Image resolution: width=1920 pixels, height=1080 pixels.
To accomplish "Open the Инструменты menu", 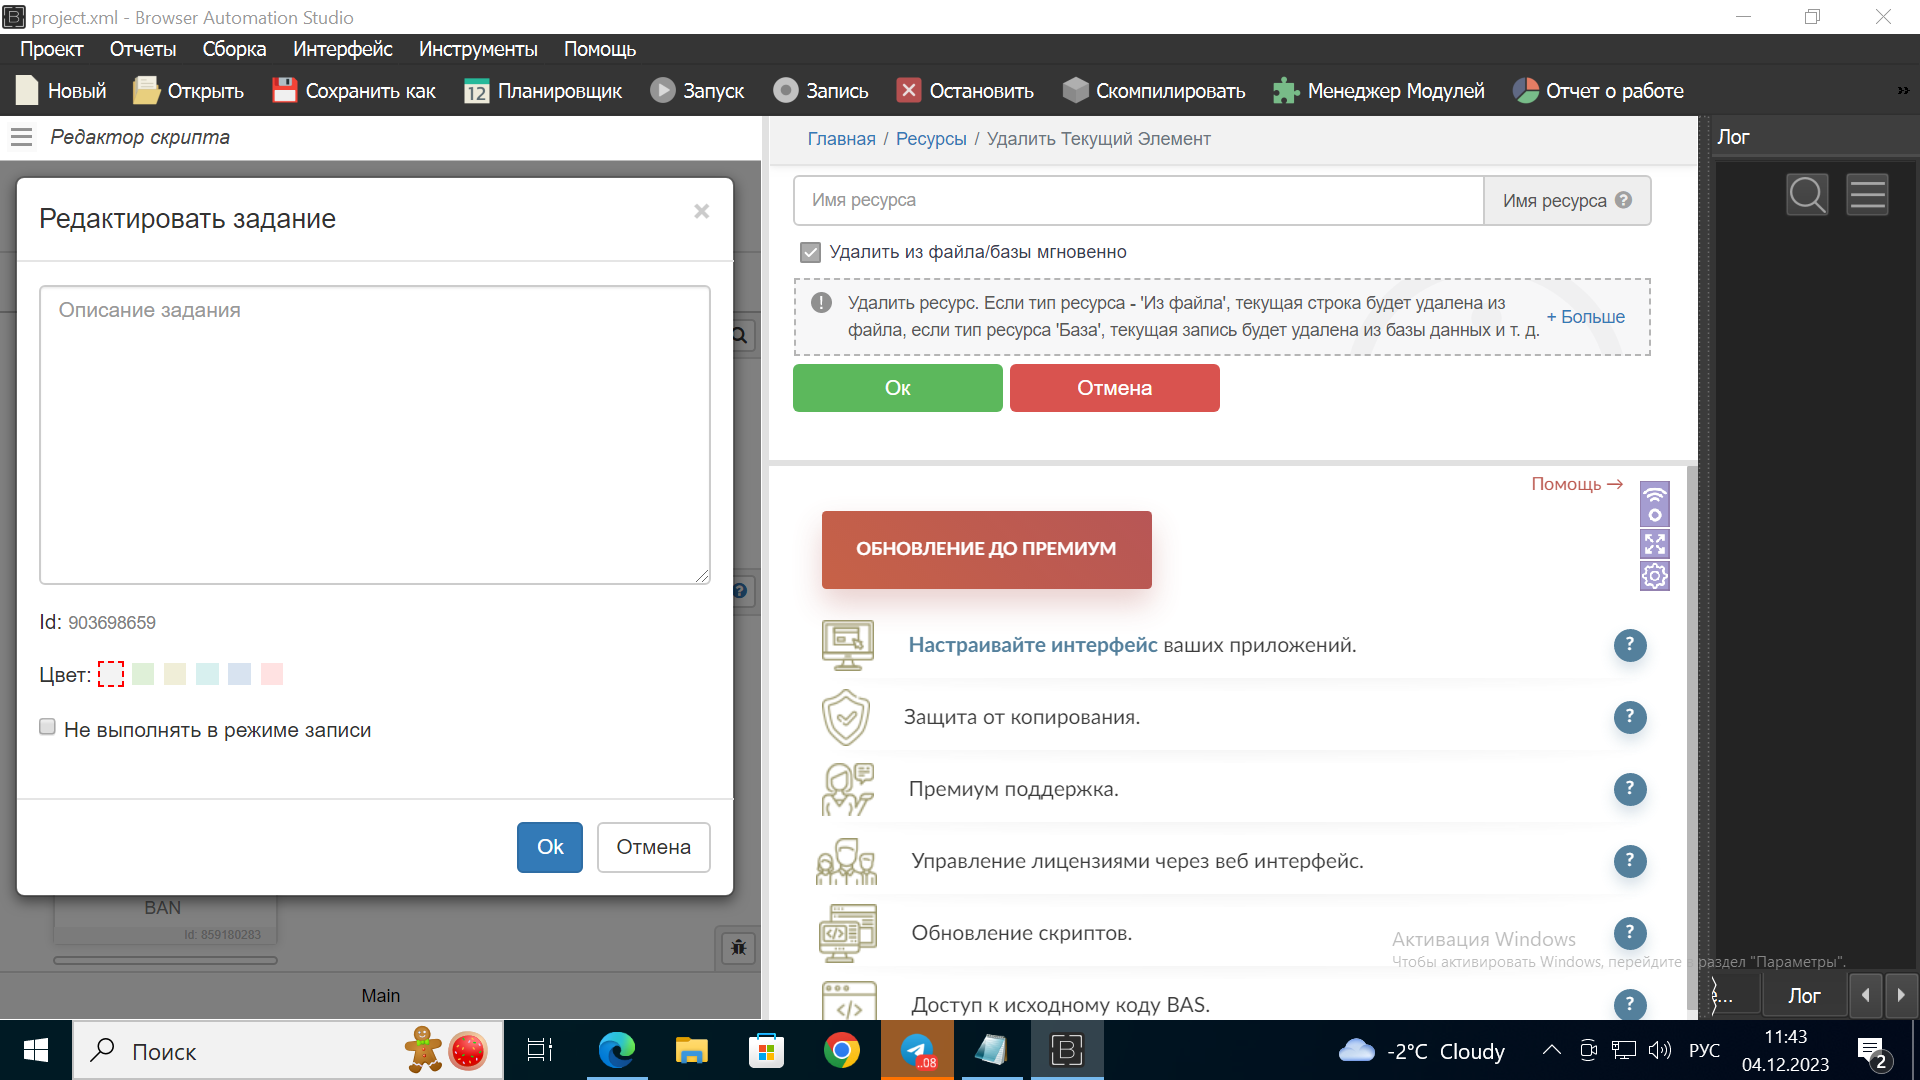I will pos(477,49).
